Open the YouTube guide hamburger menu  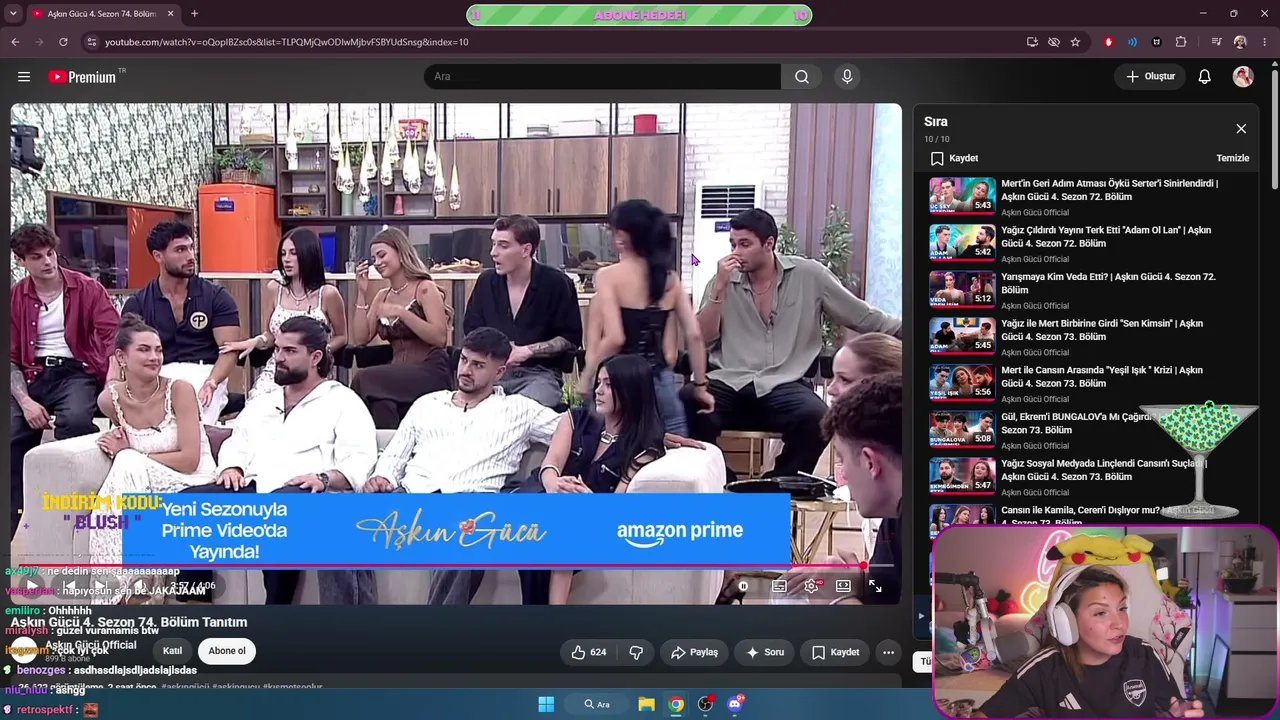click(x=24, y=77)
